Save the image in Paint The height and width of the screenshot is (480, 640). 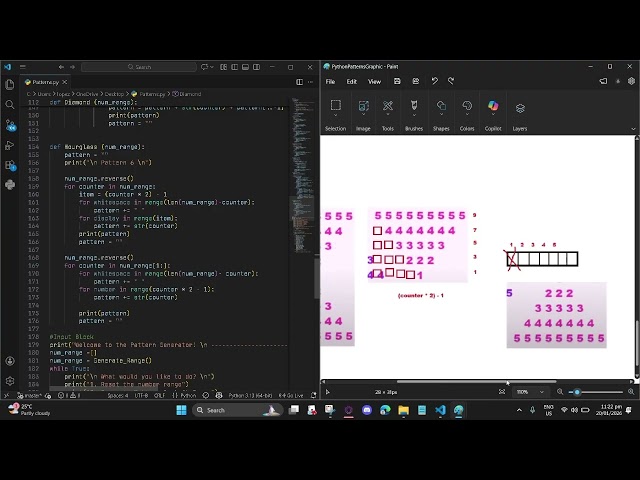(x=397, y=81)
